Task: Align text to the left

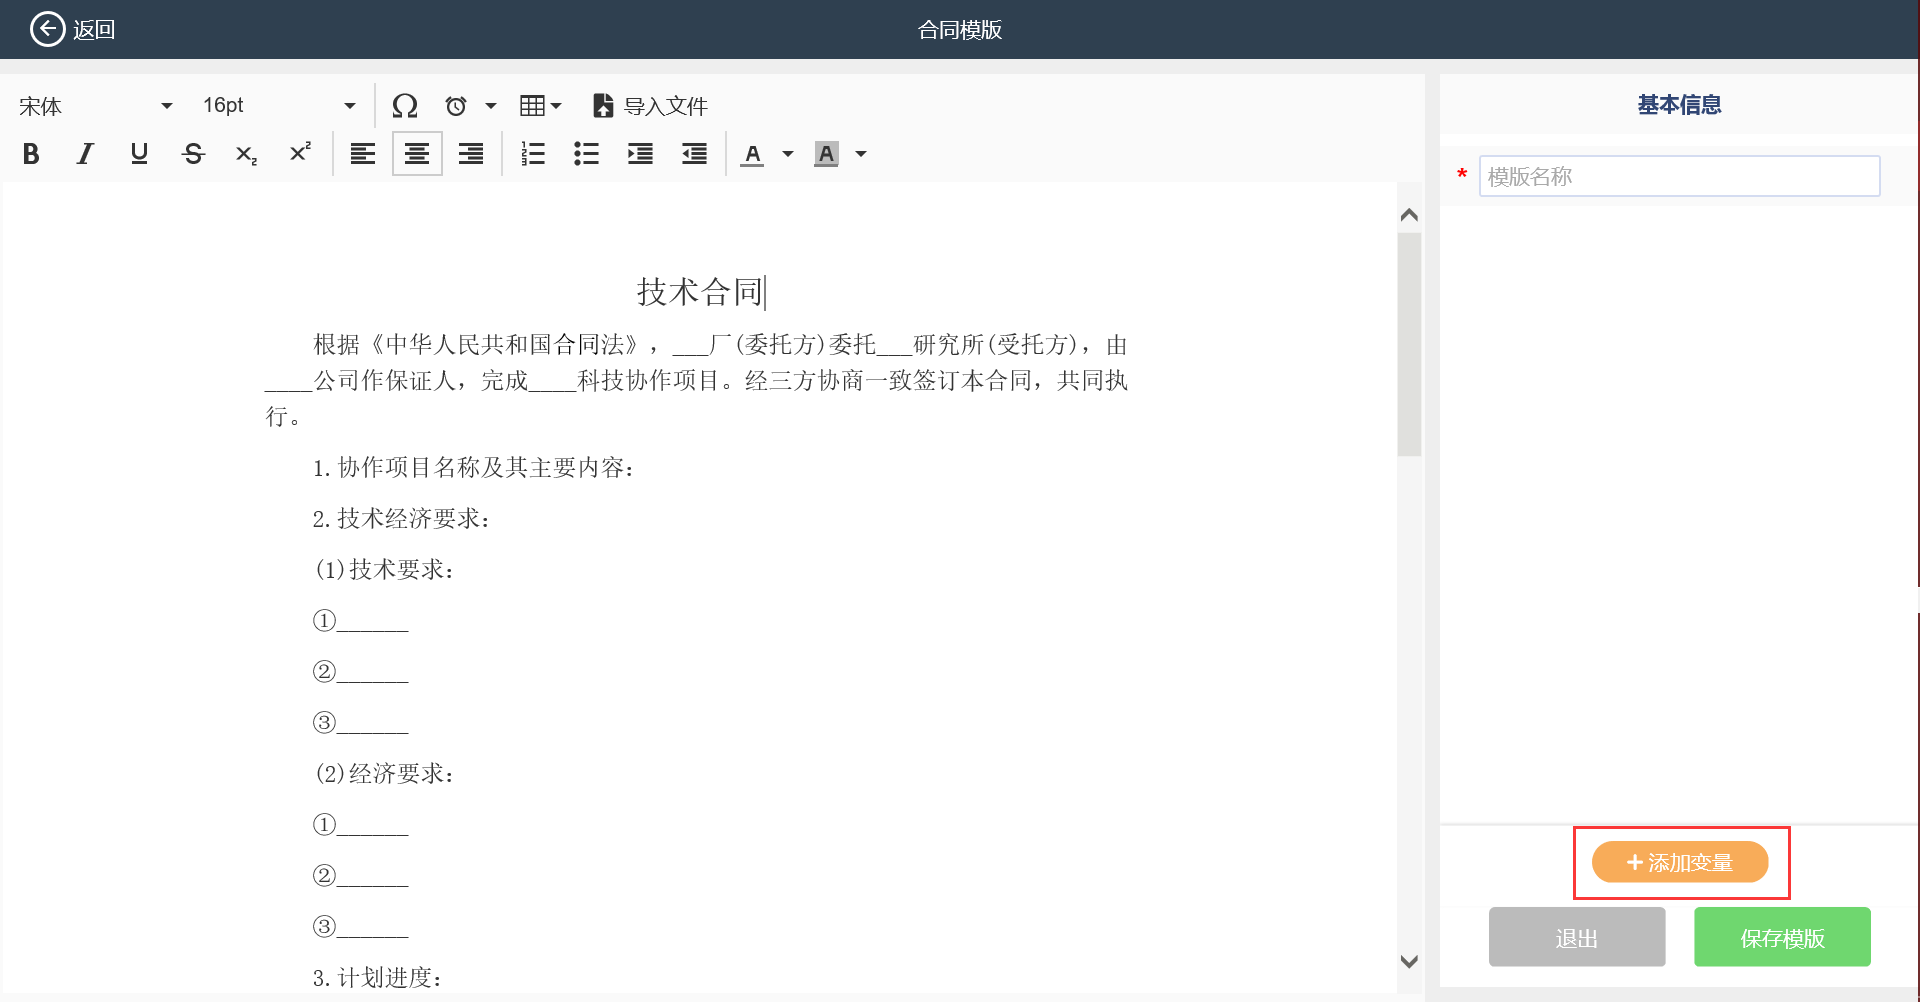Action: 362,154
